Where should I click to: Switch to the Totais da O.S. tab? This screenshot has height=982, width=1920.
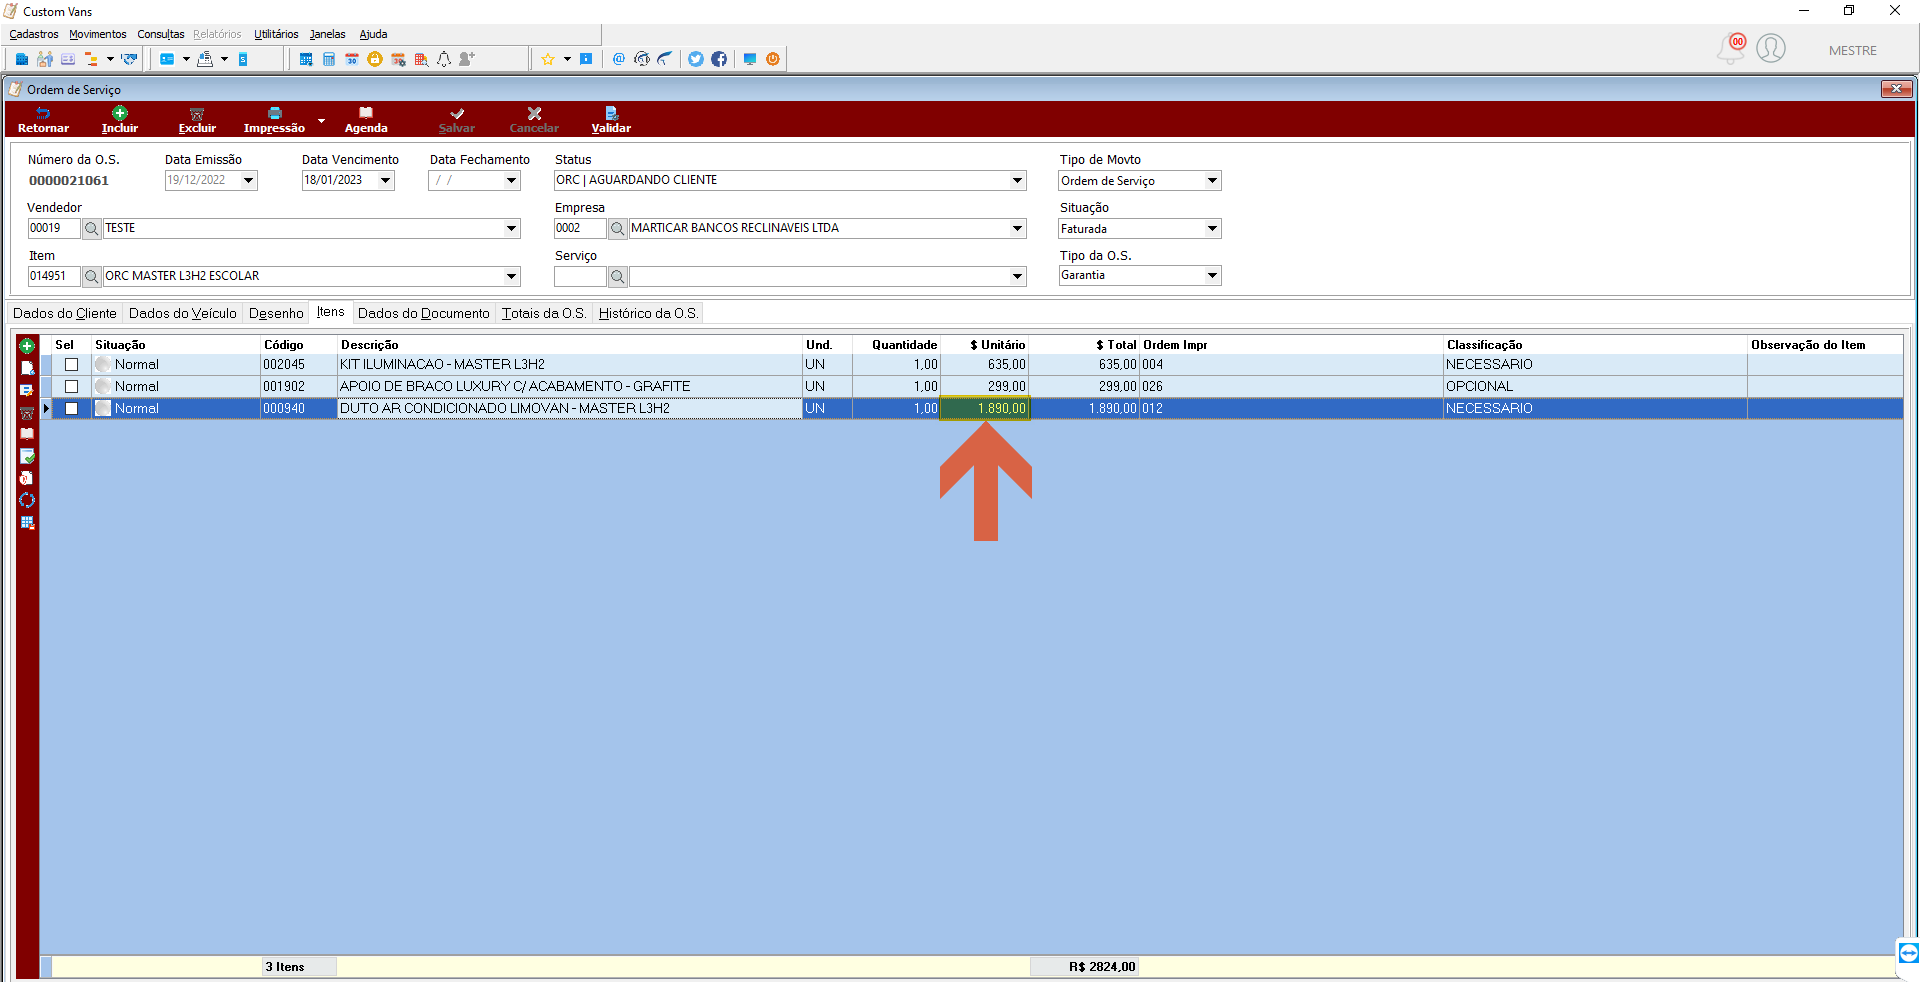[544, 313]
